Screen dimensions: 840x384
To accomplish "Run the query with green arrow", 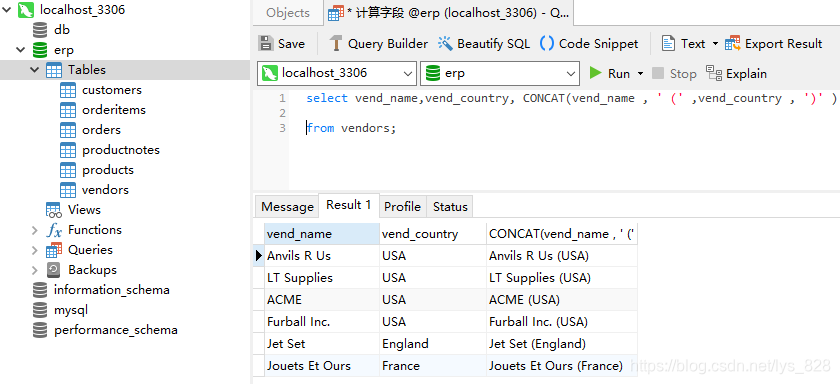I will pos(596,73).
